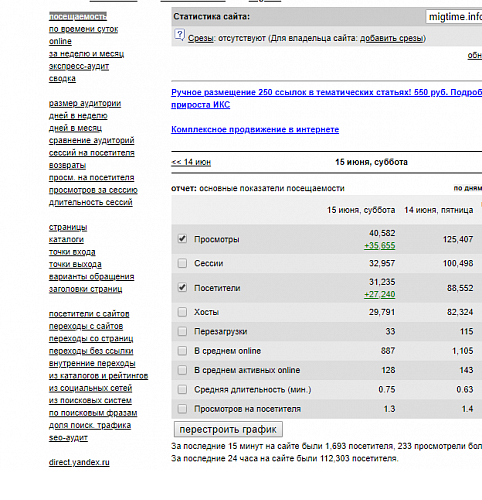Viewport: 482px width, 500px height.
Task: Open переходы без ссылки report
Action: point(91,351)
